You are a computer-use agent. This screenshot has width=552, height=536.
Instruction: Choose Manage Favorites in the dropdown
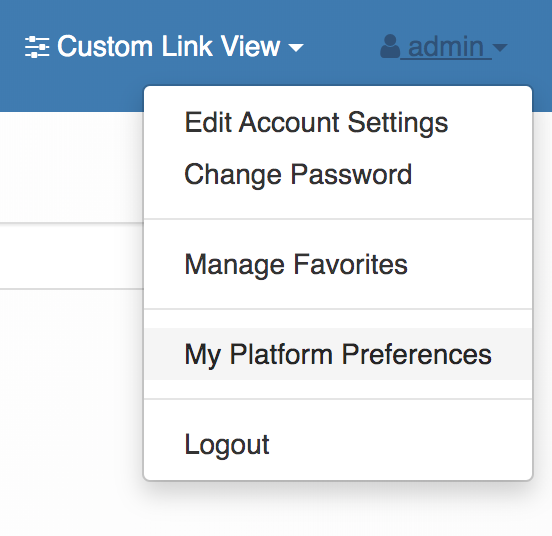(338, 264)
